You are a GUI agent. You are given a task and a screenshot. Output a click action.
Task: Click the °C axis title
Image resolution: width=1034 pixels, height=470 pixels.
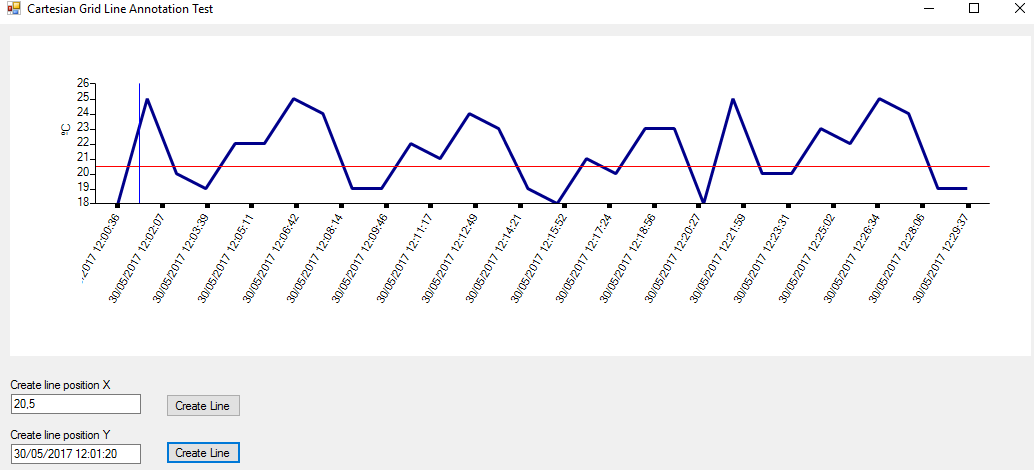click(x=66, y=130)
